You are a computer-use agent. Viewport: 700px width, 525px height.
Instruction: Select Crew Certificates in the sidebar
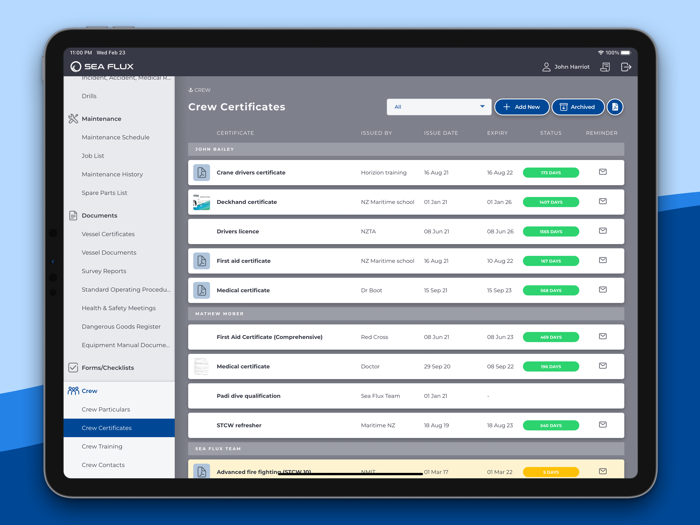tap(119, 428)
